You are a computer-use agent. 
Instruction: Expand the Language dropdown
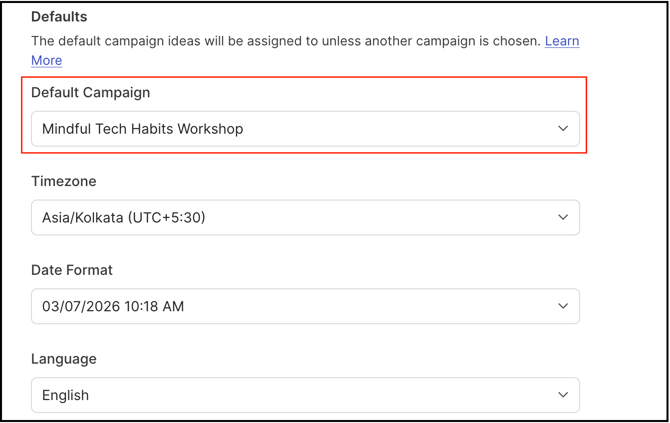305,395
